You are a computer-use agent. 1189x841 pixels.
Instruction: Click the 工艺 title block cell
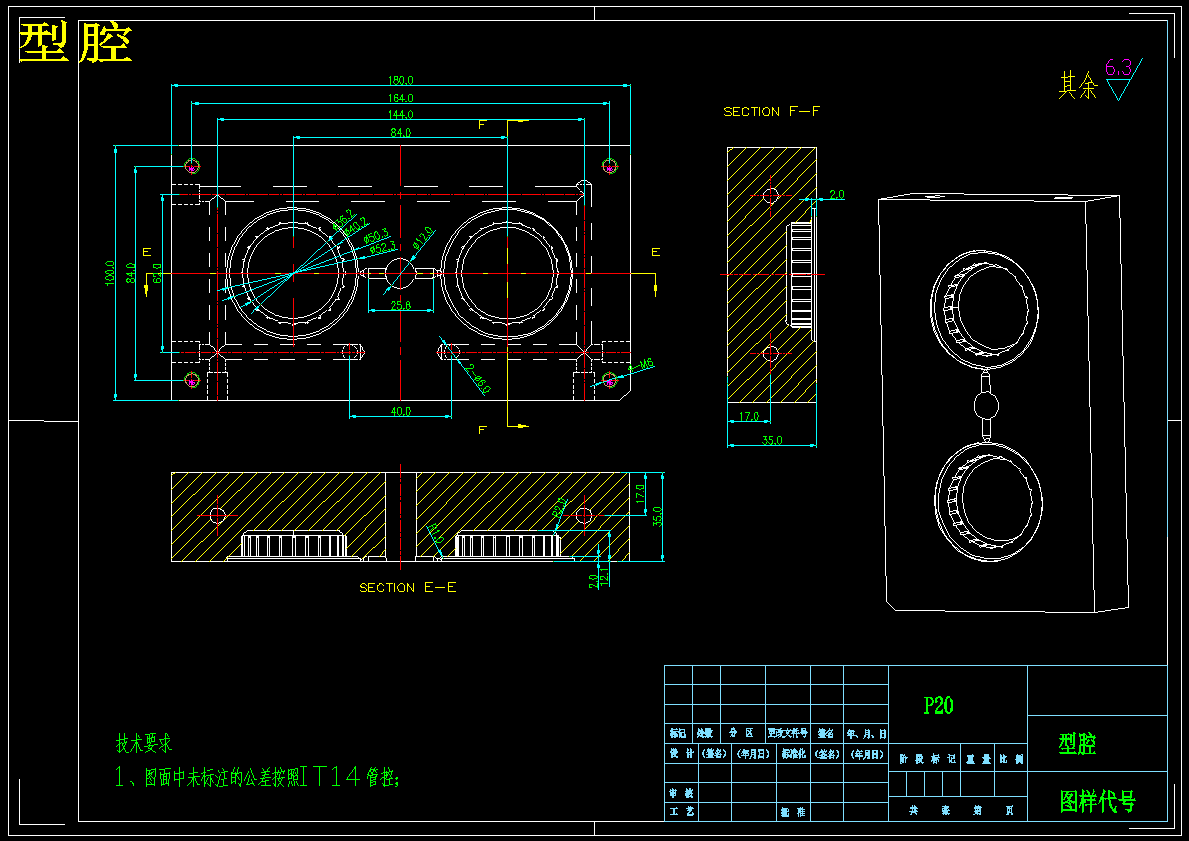click(x=680, y=811)
